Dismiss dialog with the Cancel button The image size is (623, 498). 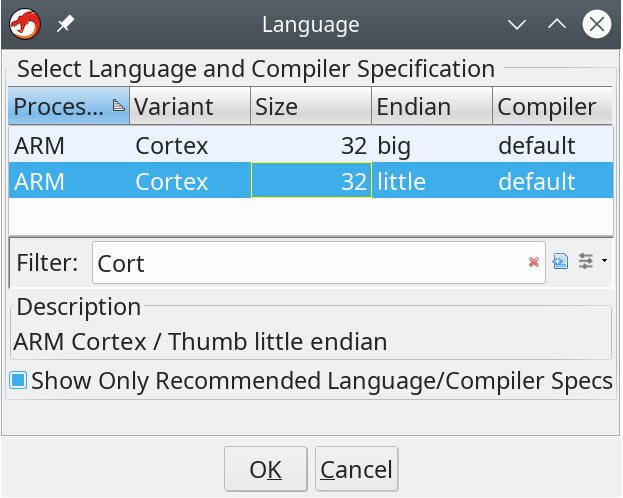356,469
